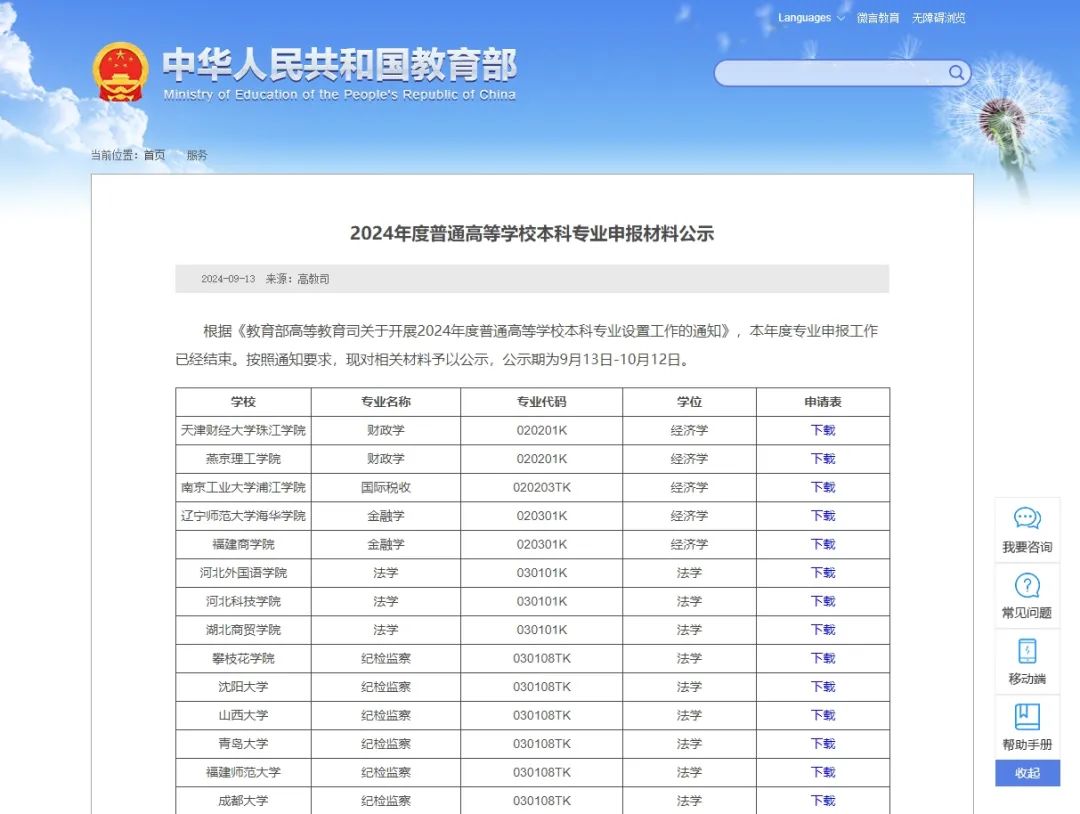Download the 南京工业大学浦江学院 application form

[822, 488]
